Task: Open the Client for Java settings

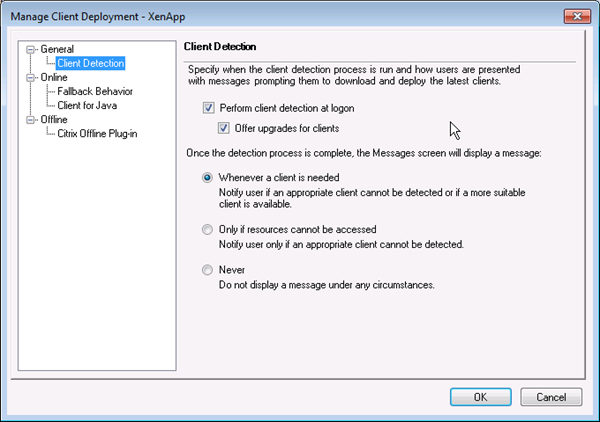Action: (87, 106)
